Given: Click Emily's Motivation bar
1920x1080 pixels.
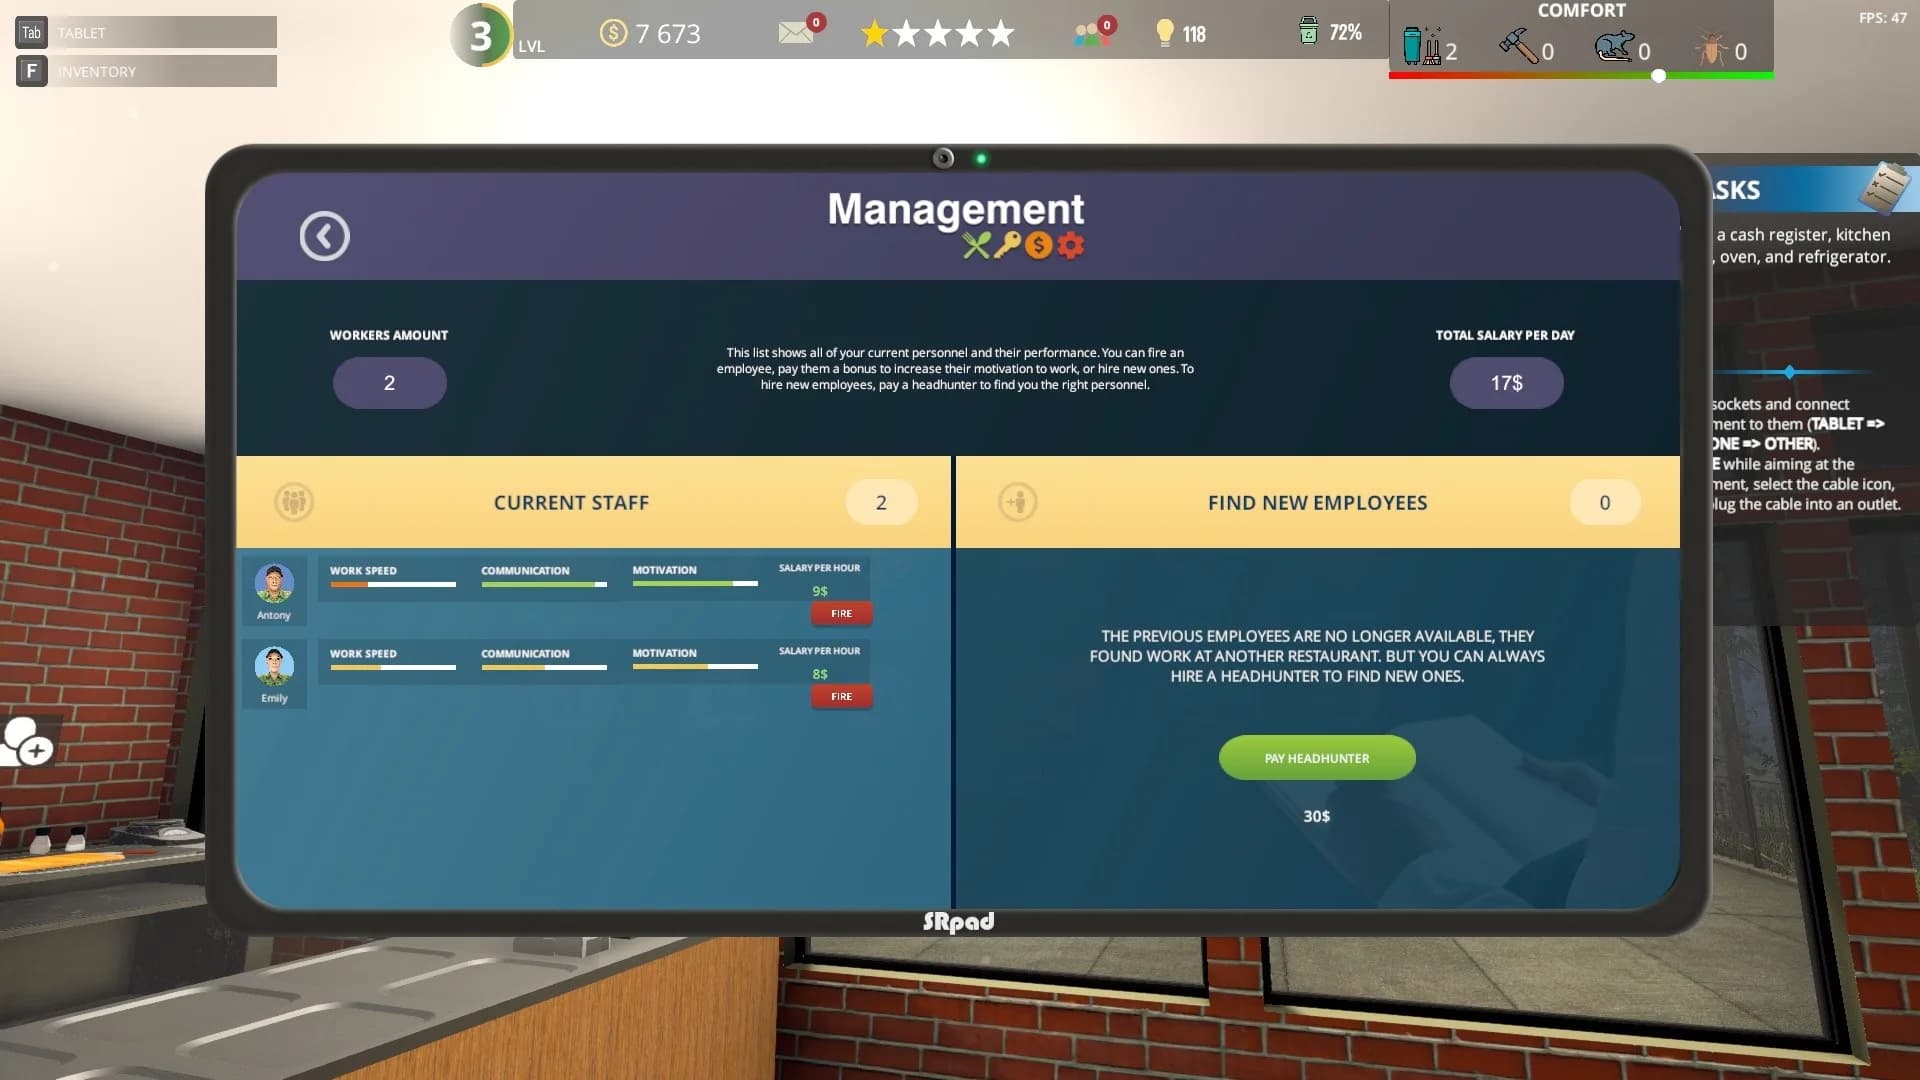Looking at the screenshot, I should tap(695, 667).
